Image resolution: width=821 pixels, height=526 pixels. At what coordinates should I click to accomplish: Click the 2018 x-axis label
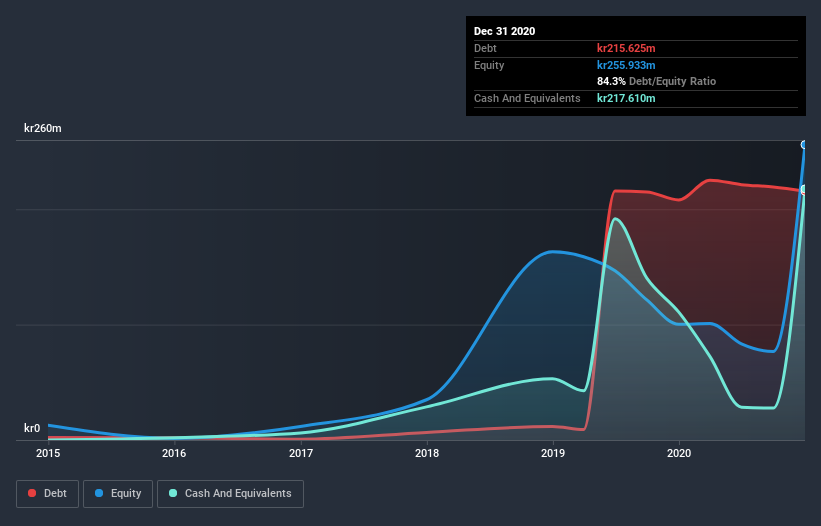click(x=427, y=453)
